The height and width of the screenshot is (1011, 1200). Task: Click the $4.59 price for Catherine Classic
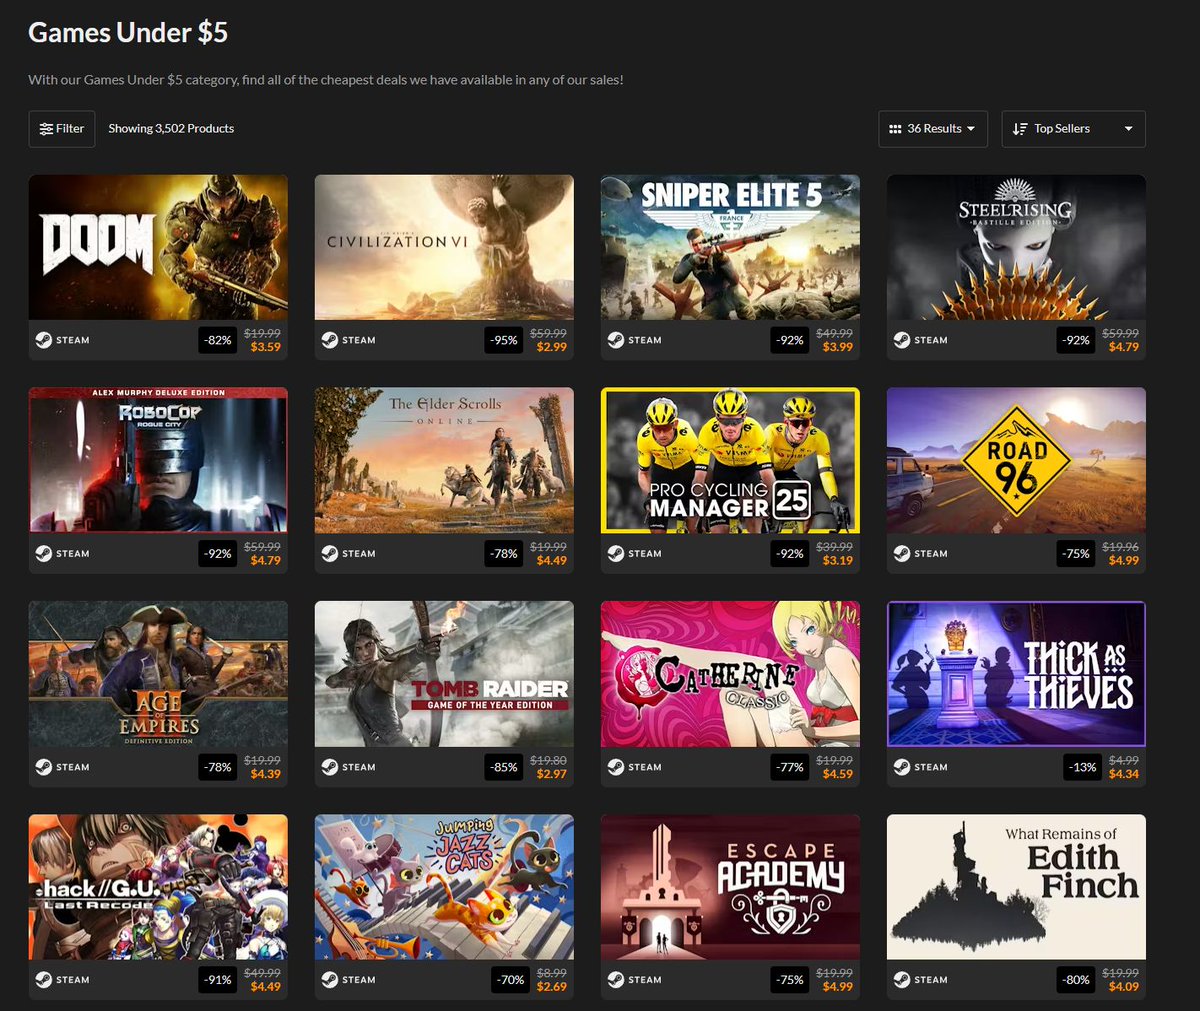tap(838, 774)
